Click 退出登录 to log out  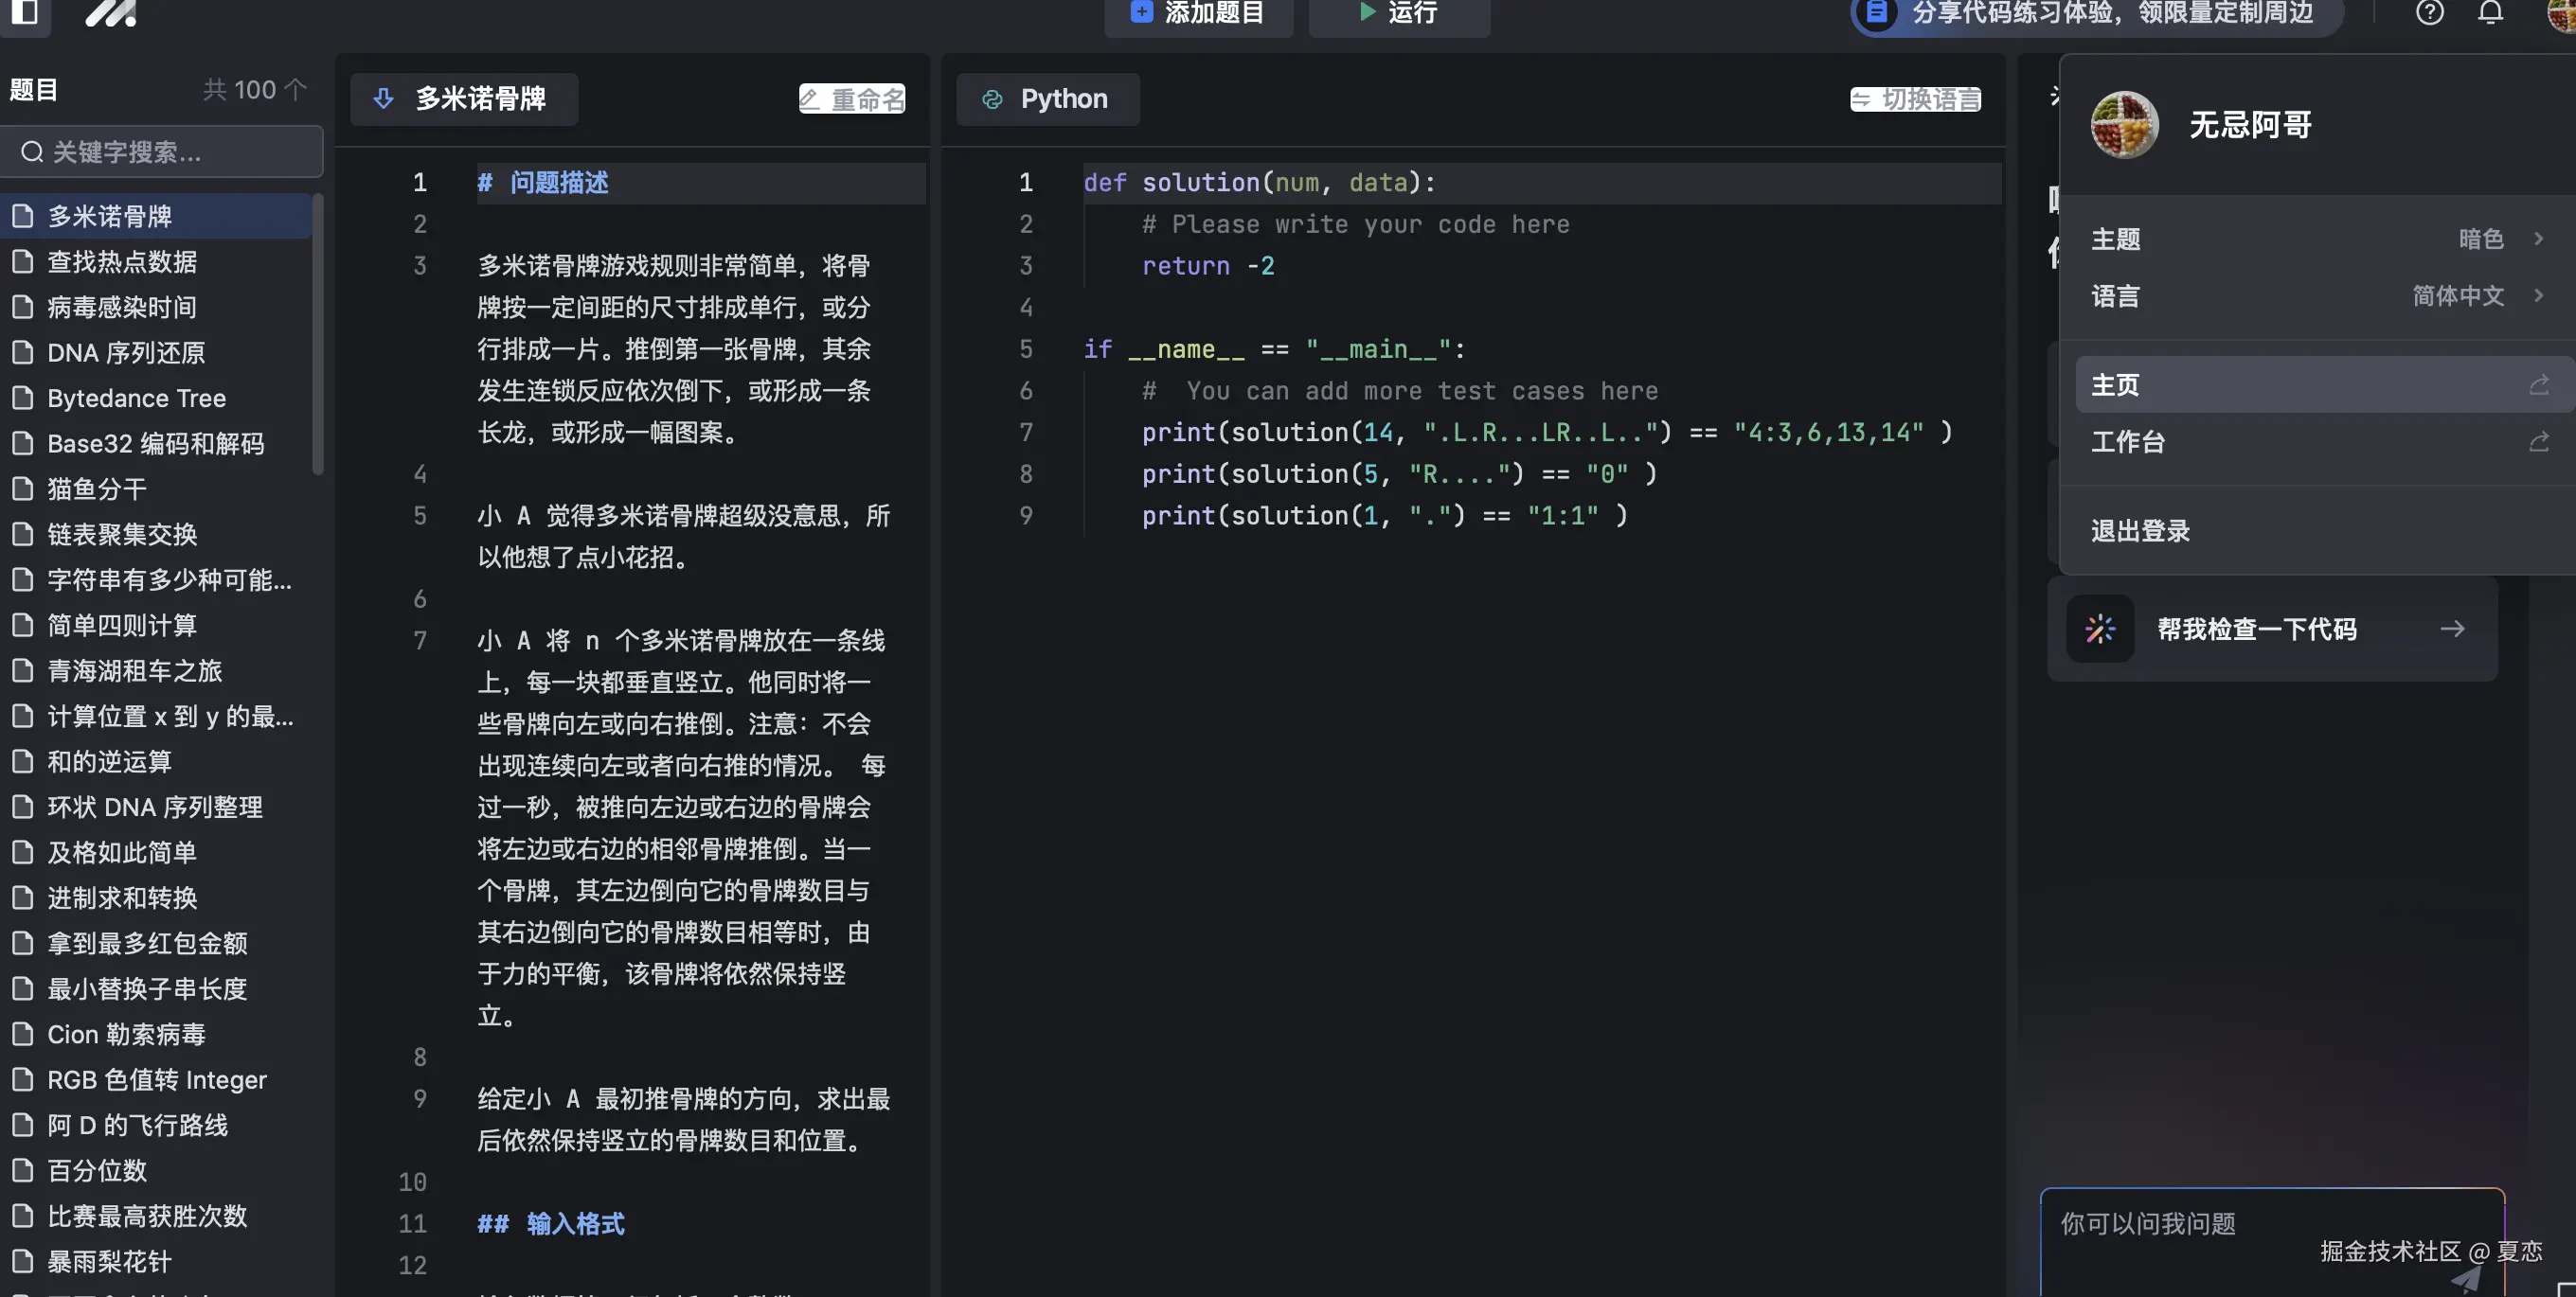(x=2139, y=531)
